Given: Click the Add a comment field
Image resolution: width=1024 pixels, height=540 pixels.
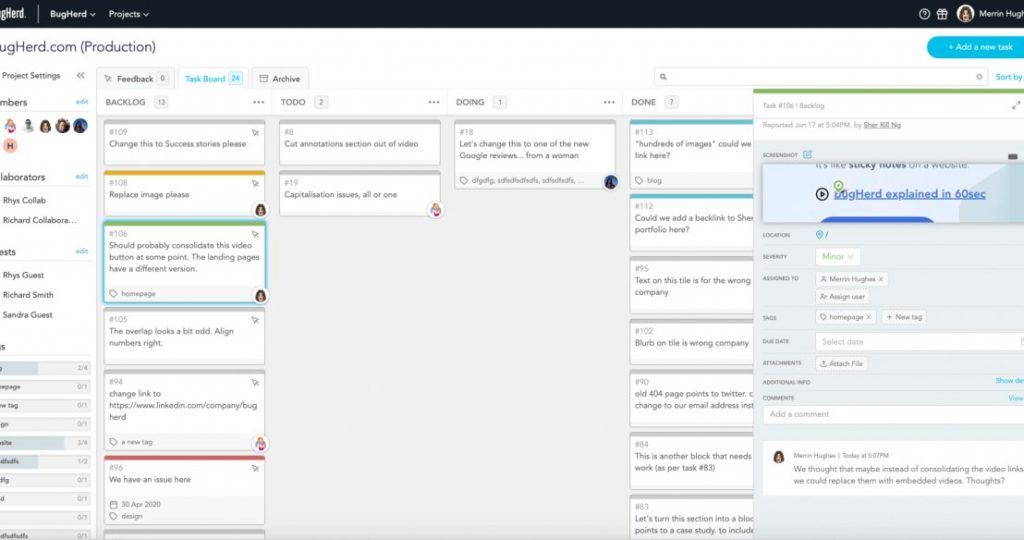Looking at the screenshot, I should point(893,414).
